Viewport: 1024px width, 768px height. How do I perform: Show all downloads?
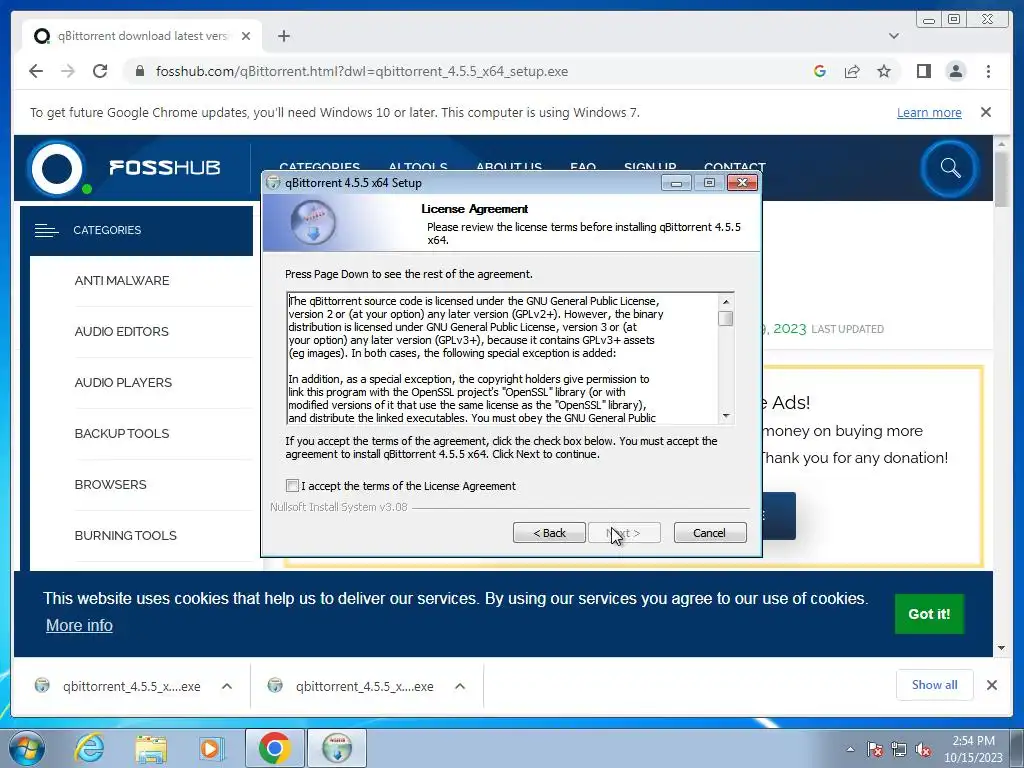tap(935, 685)
